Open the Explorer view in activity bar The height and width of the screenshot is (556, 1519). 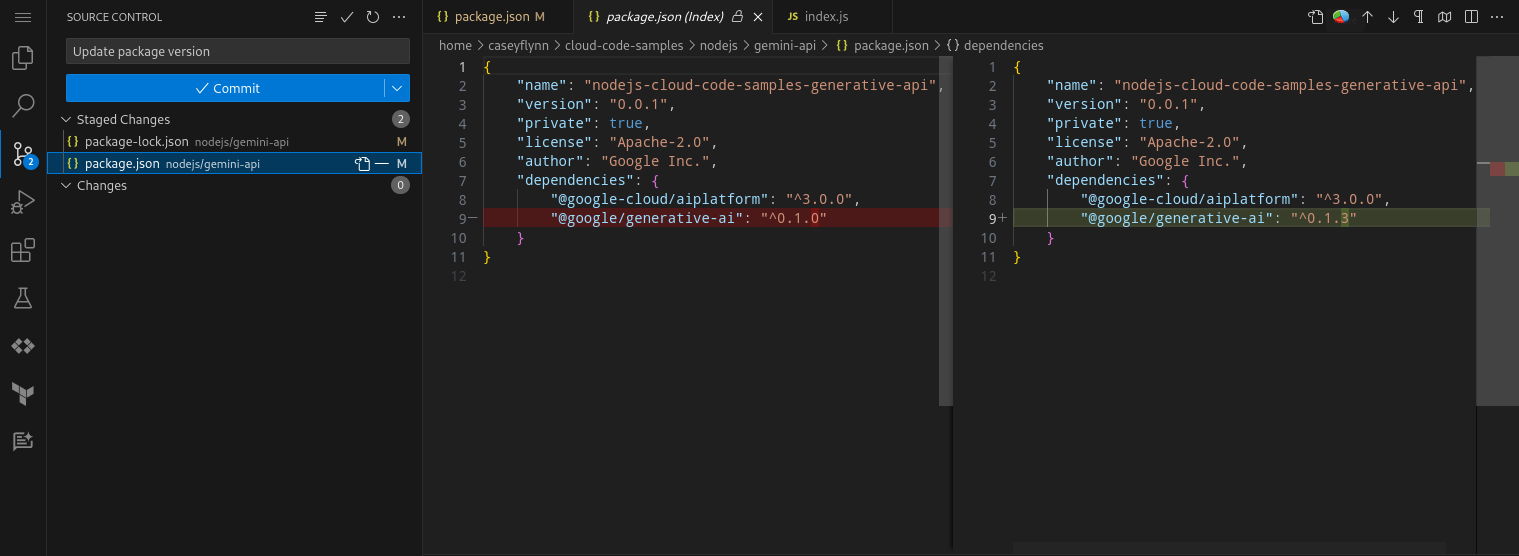(x=23, y=58)
